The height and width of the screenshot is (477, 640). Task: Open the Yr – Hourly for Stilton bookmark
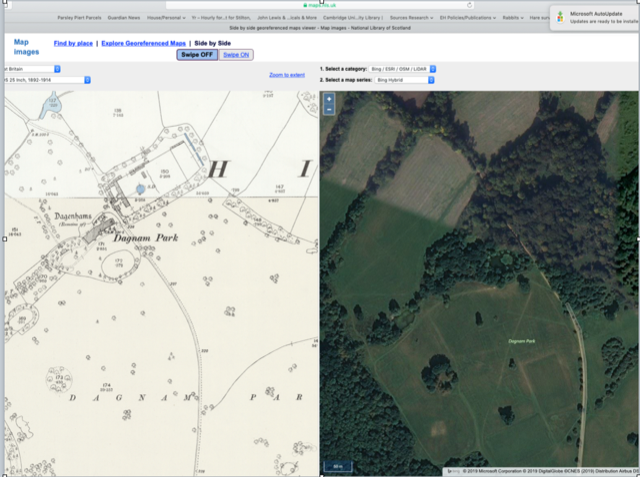[x=221, y=18]
